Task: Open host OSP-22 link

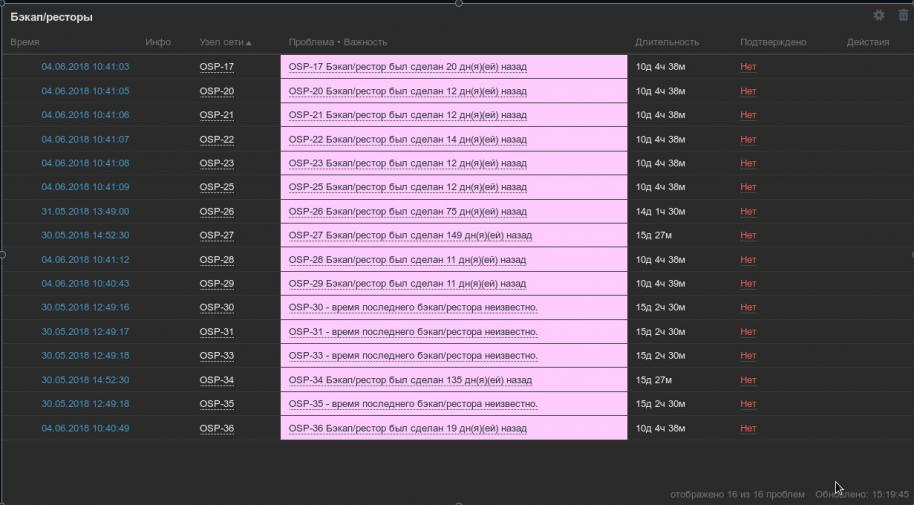Action: [216, 139]
